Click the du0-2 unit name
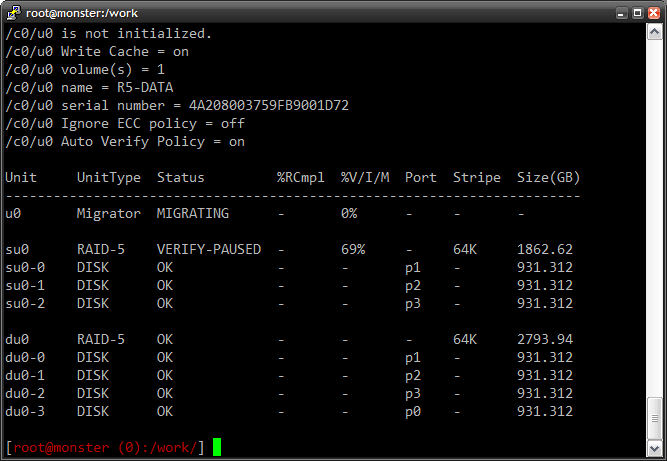This screenshot has width=667, height=461. [25, 394]
